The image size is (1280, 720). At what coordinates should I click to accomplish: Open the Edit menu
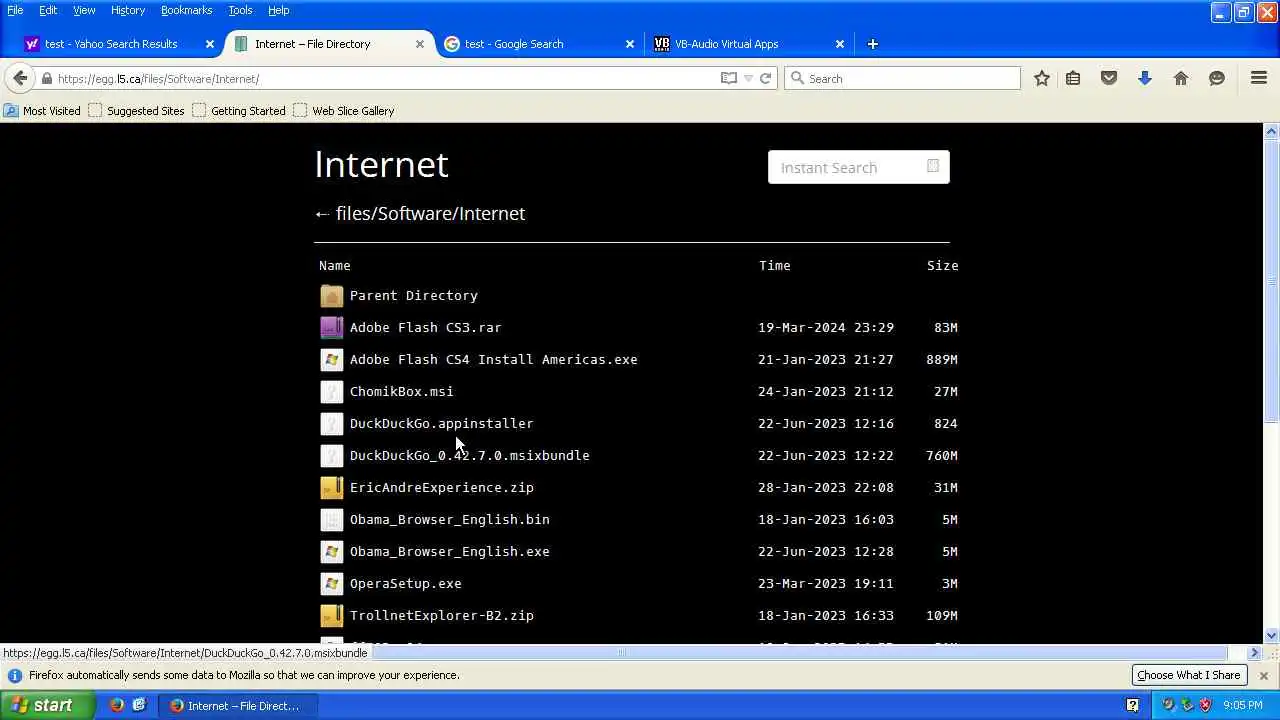(48, 10)
